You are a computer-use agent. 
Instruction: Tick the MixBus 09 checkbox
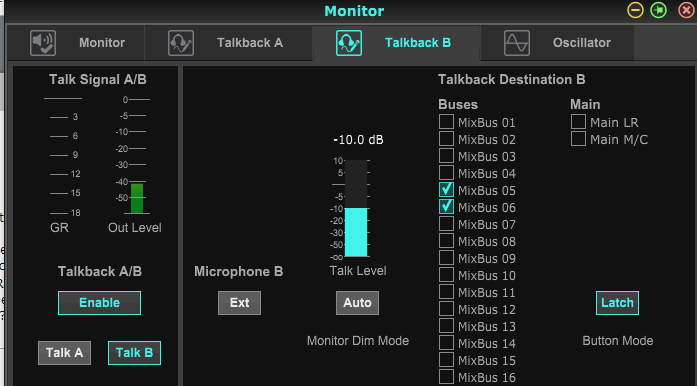tap(446, 258)
